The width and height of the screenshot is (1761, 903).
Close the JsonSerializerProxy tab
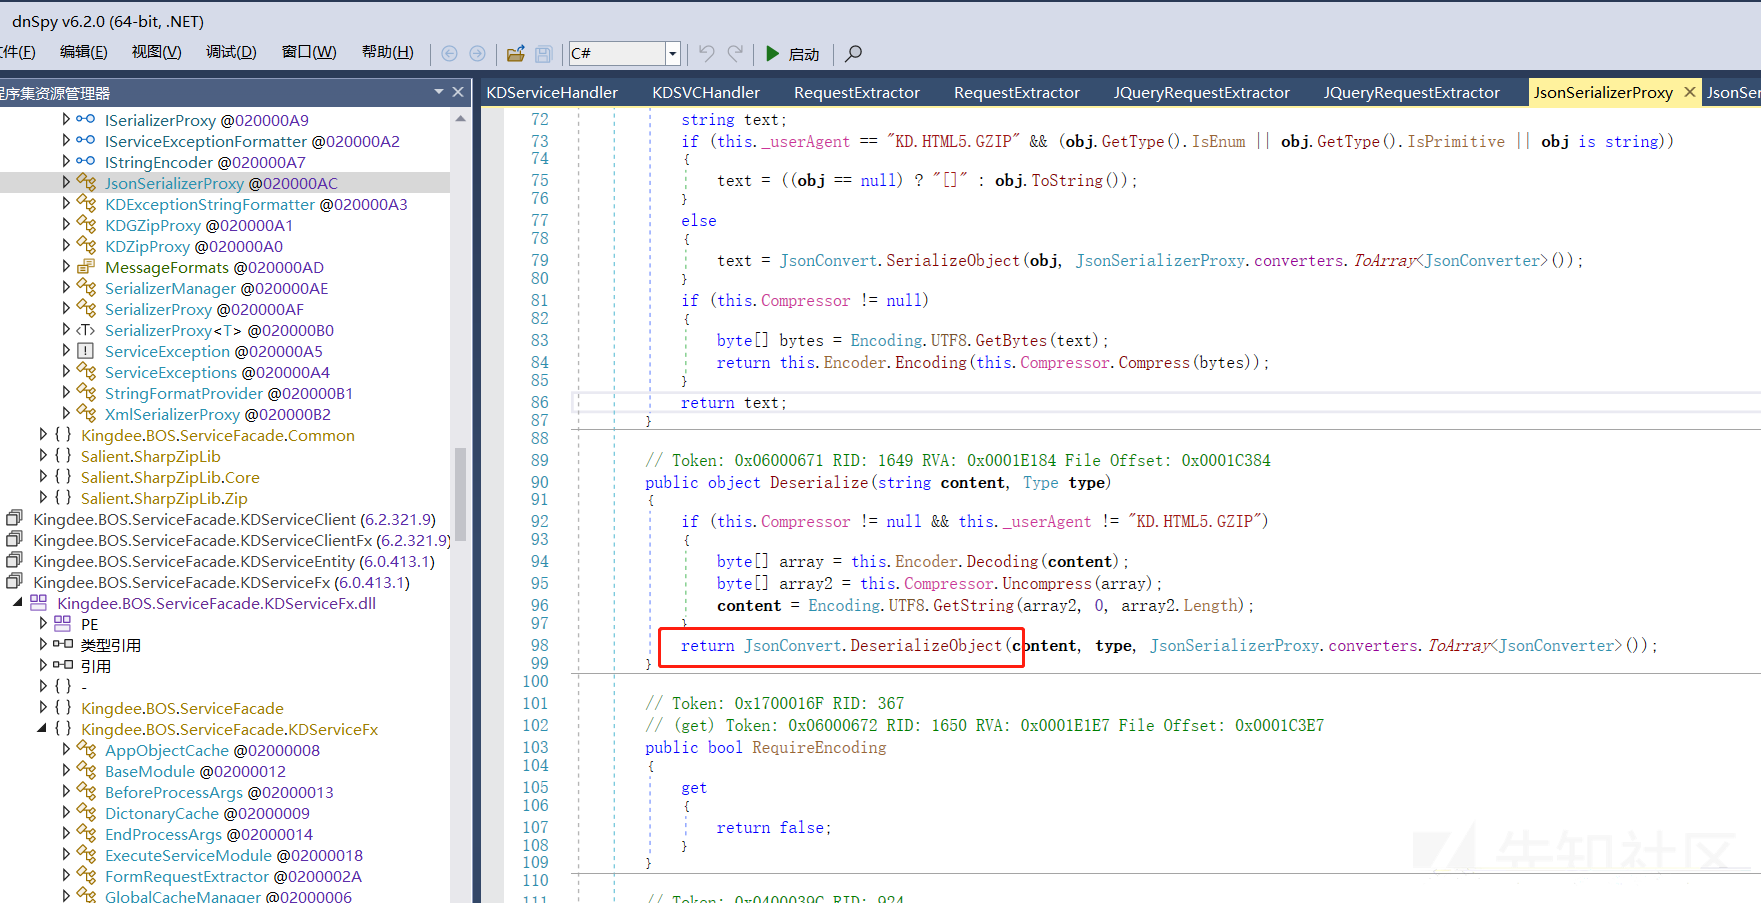tap(1689, 92)
